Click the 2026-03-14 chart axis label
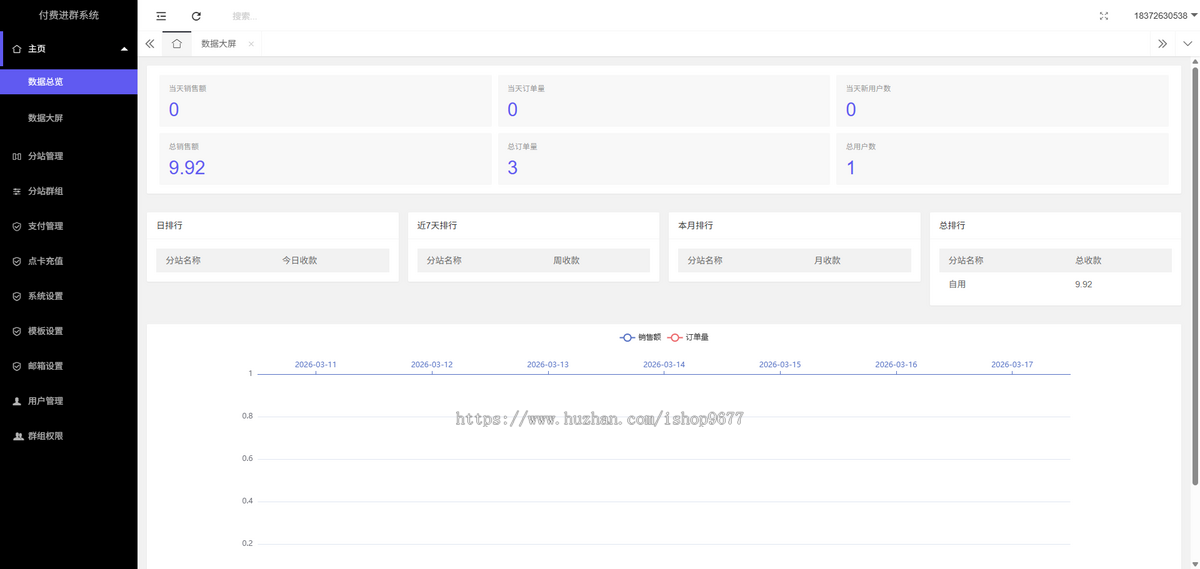This screenshot has height=569, width=1200. click(664, 364)
